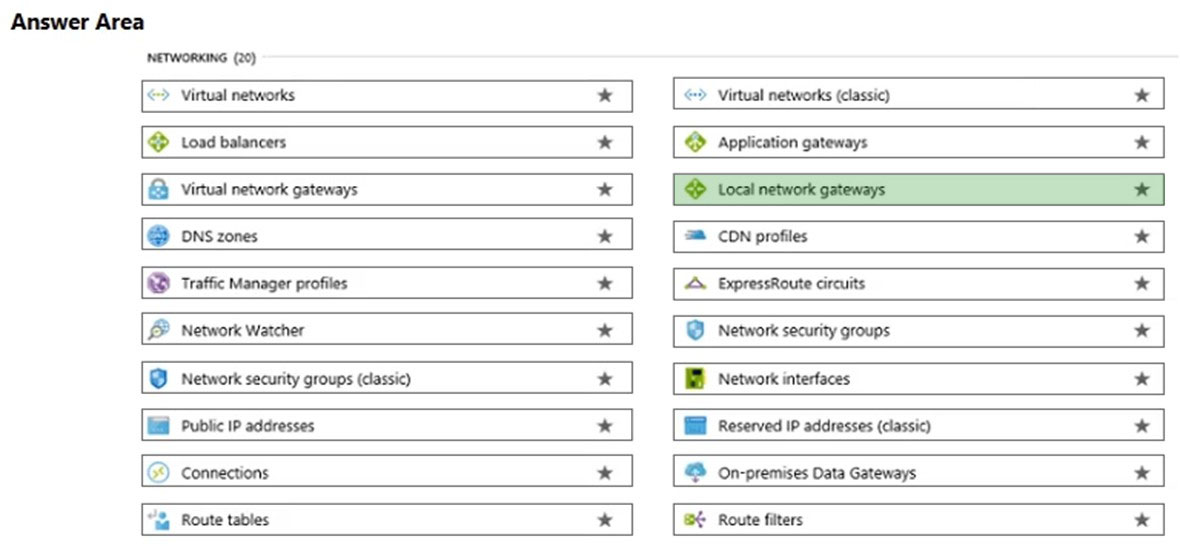The height and width of the screenshot is (546, 1180).
Task: Select the Connections service entry
Action: coord(387,473)
